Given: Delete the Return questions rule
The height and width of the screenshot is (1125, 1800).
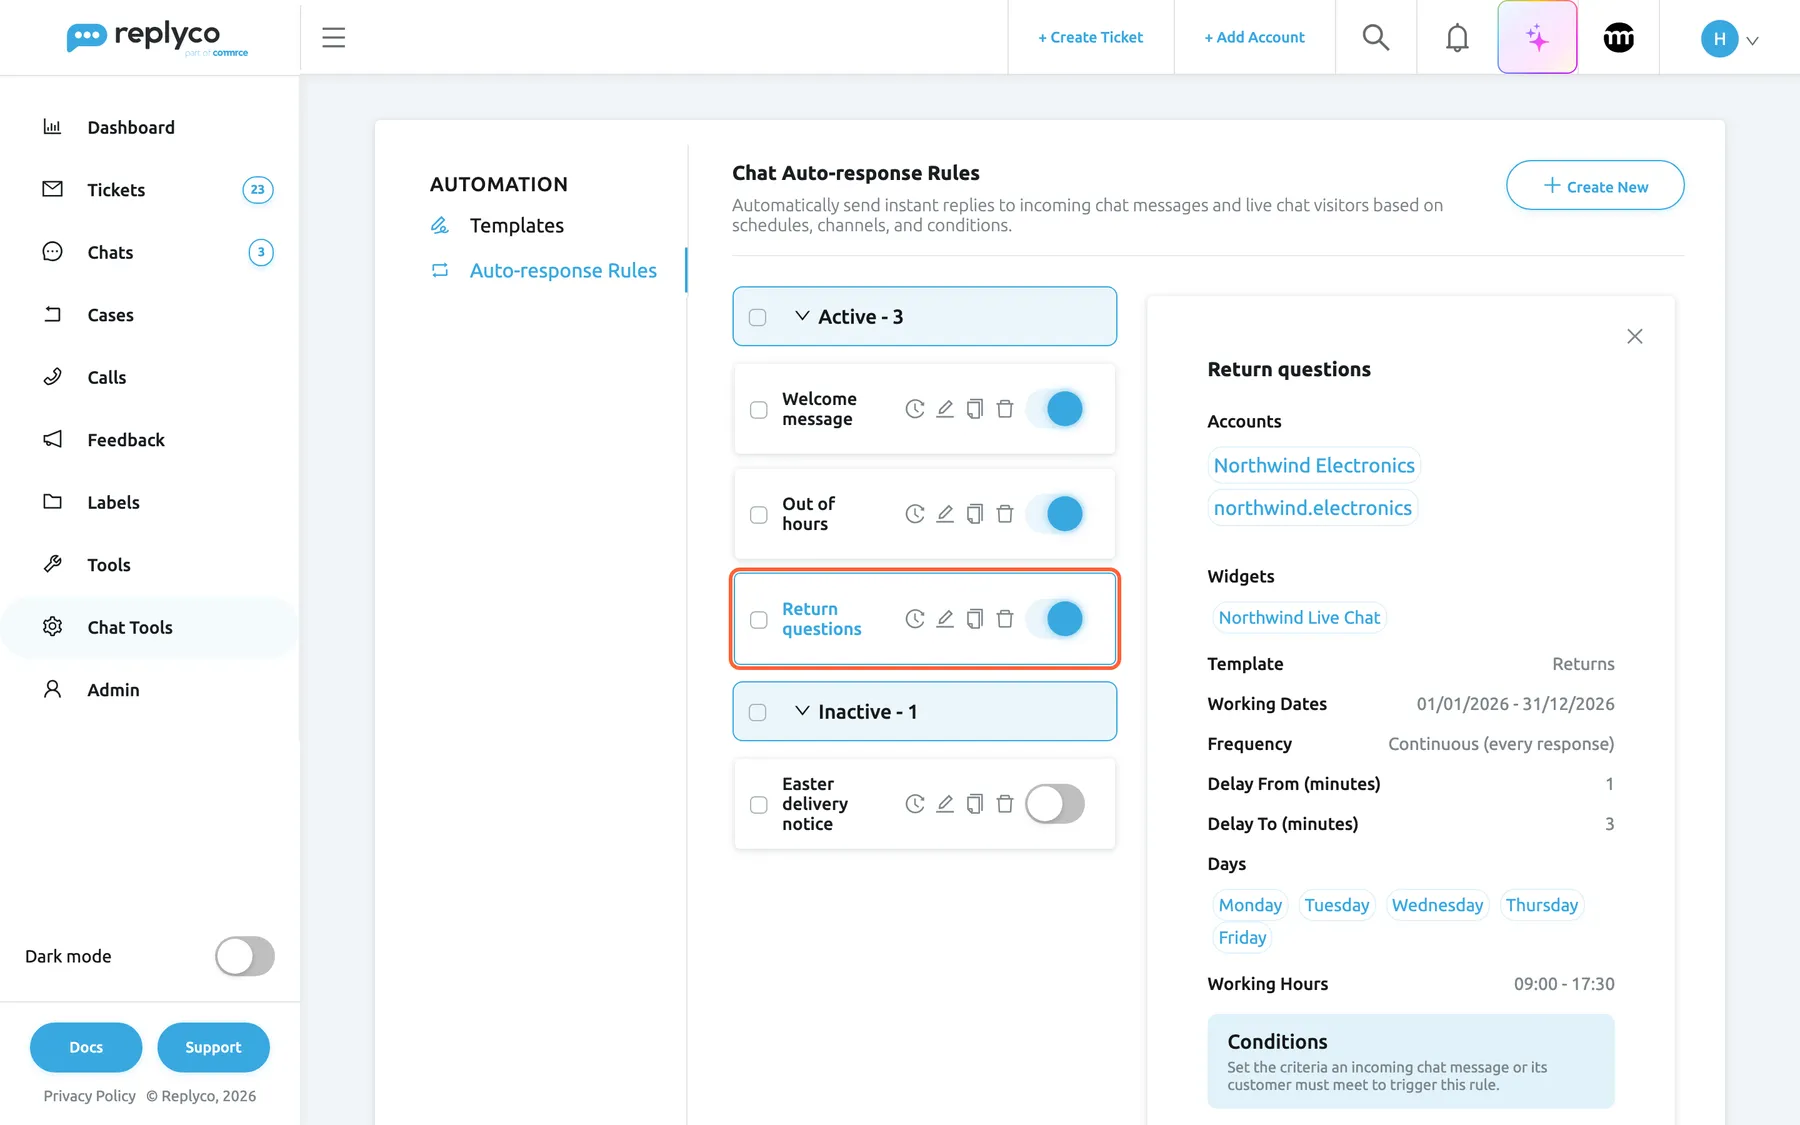Looking at the screenshot, I should tap(1005, 619).
